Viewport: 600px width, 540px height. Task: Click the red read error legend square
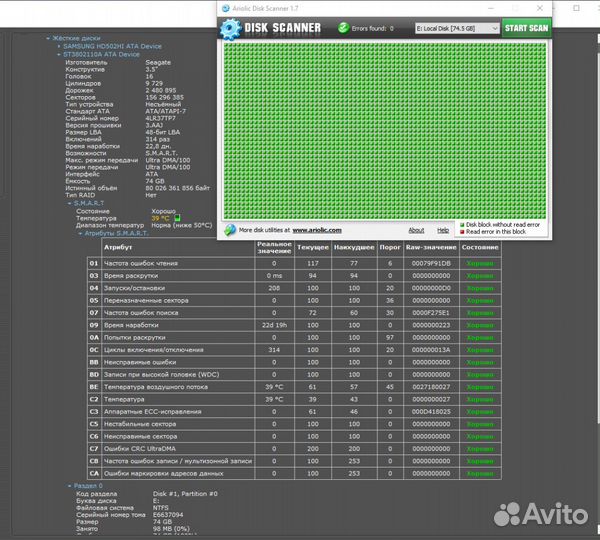(x=462, y=232)
